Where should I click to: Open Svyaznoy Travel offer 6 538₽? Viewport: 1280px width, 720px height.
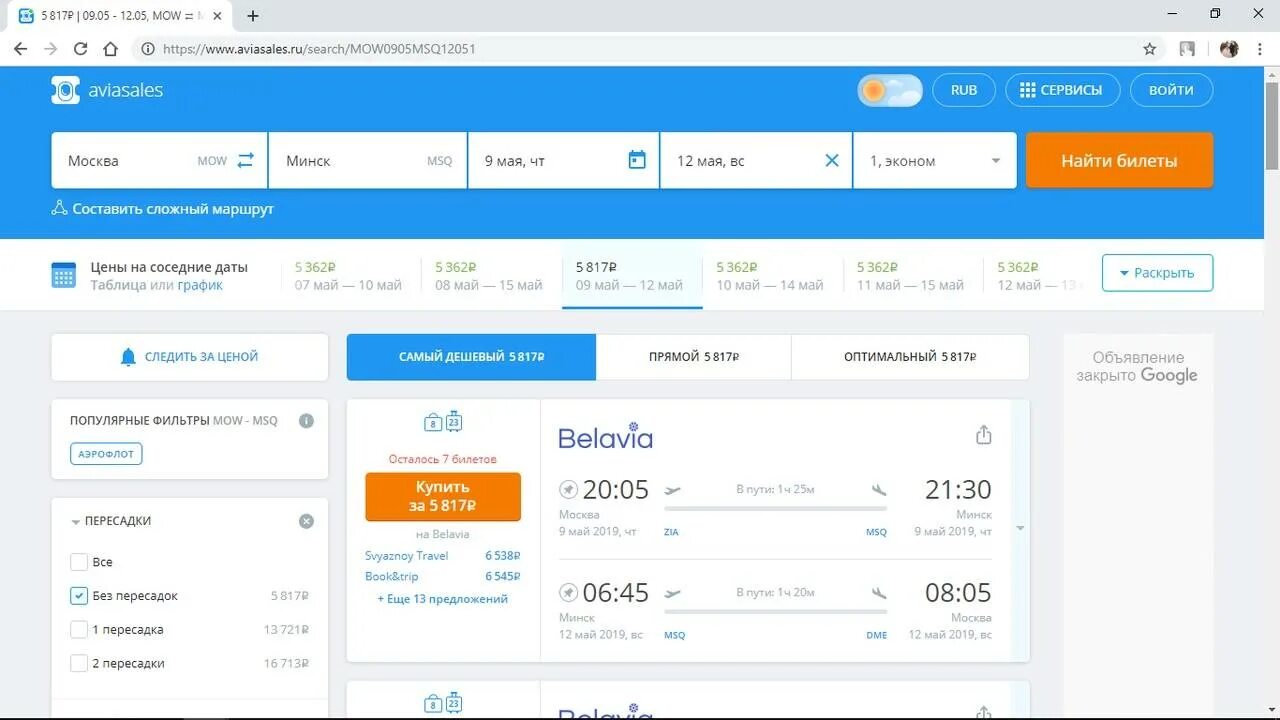[443, 556]
